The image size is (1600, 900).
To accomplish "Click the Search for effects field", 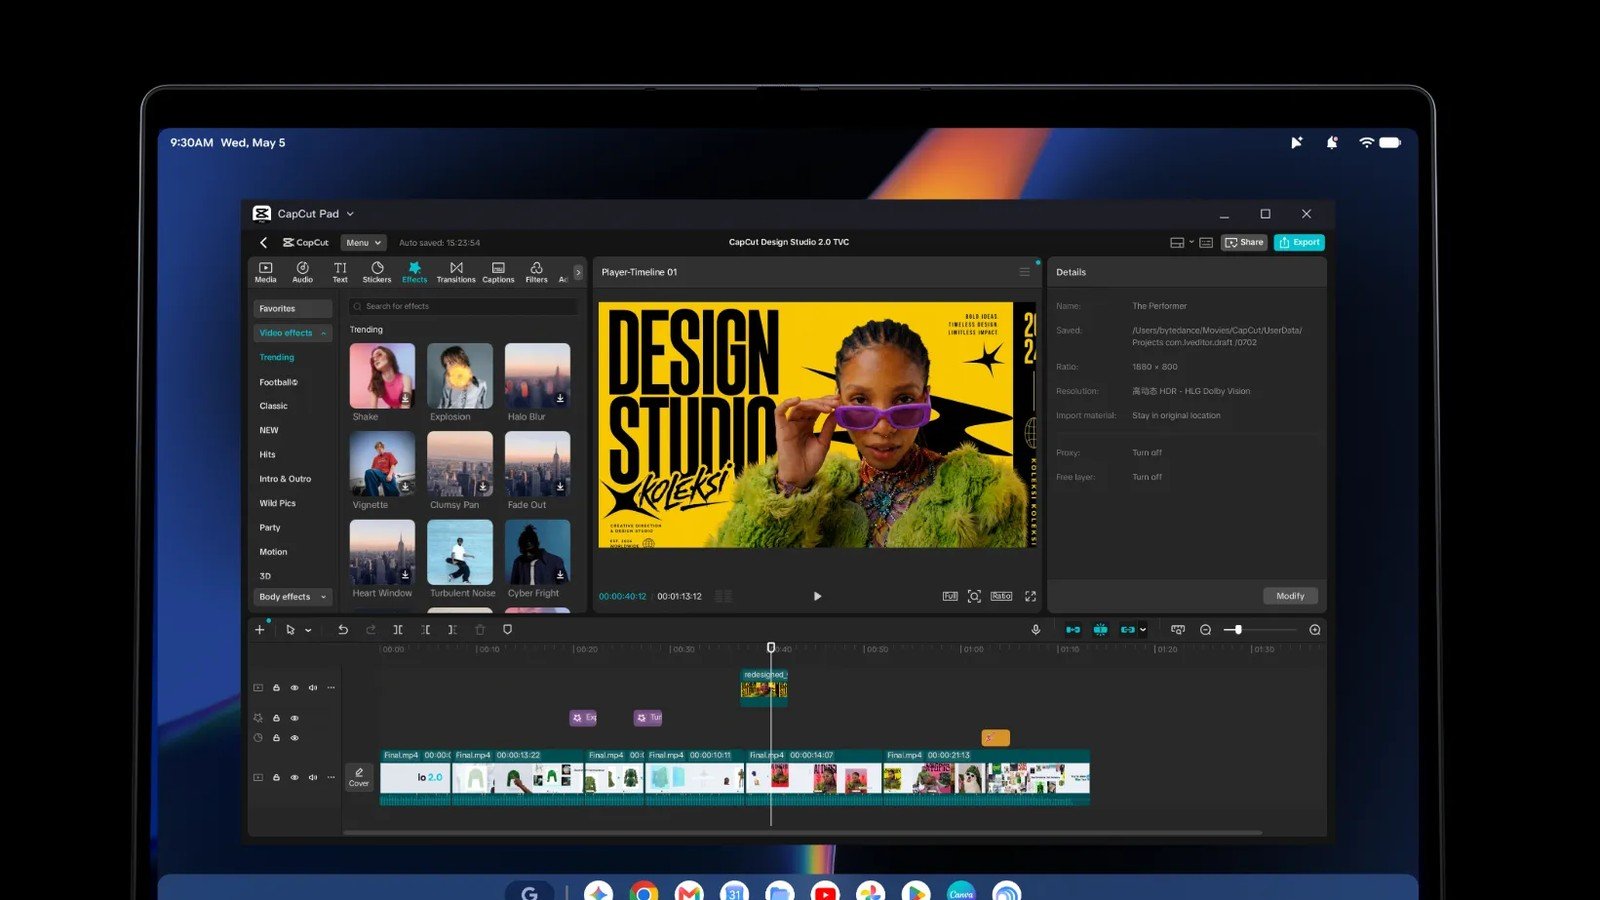I will 463,306.
